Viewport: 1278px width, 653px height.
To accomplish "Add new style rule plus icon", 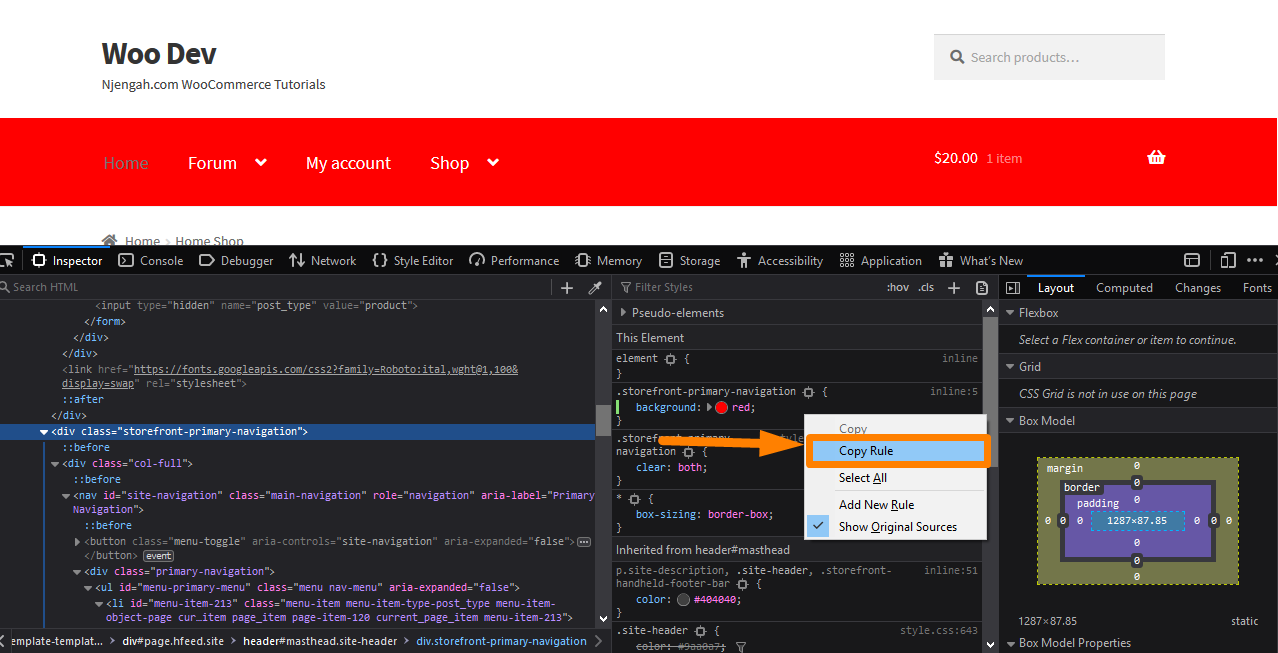I will 954,288.
